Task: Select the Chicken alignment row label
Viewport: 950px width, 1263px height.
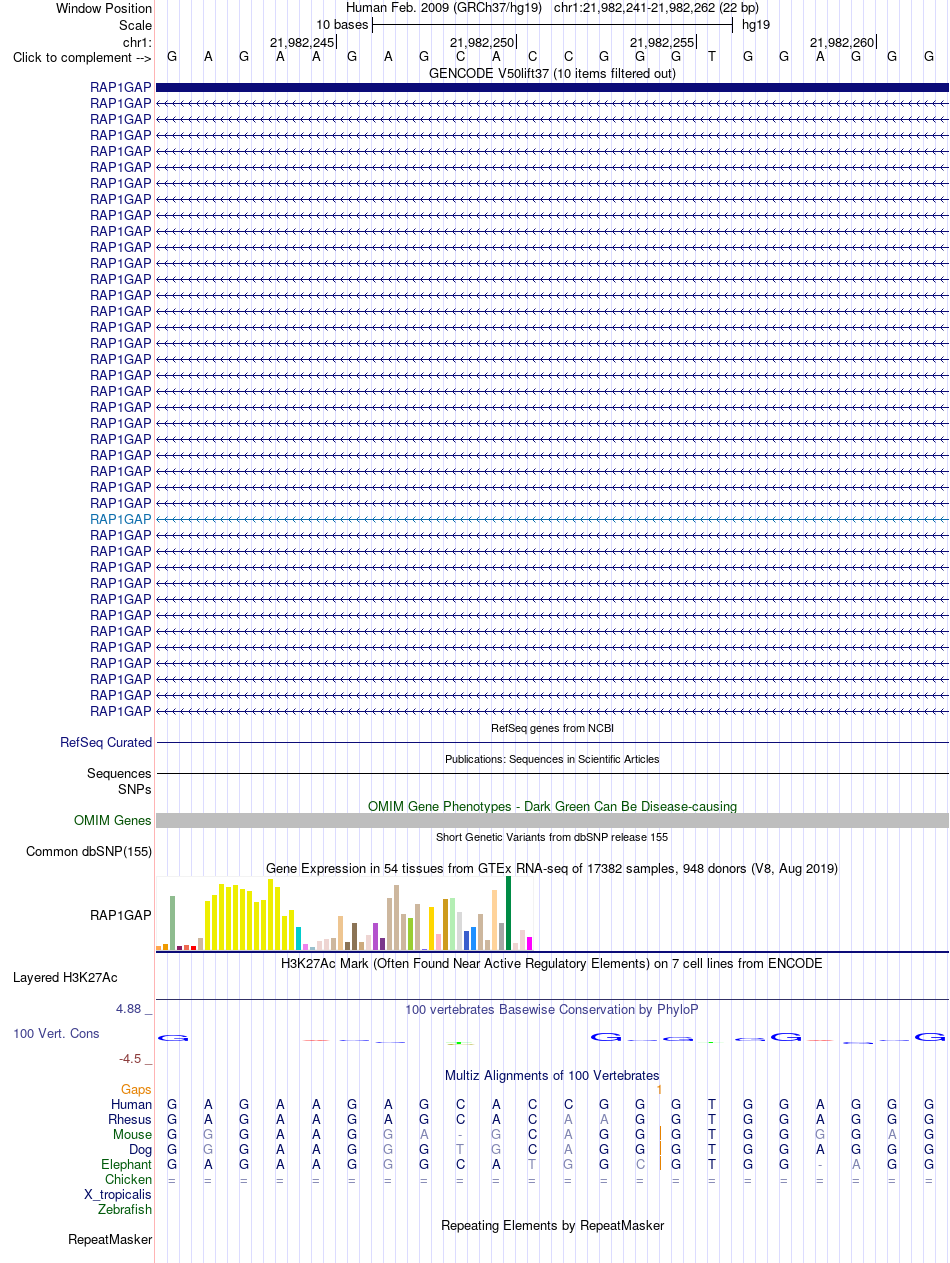Action: point(128,1179)
